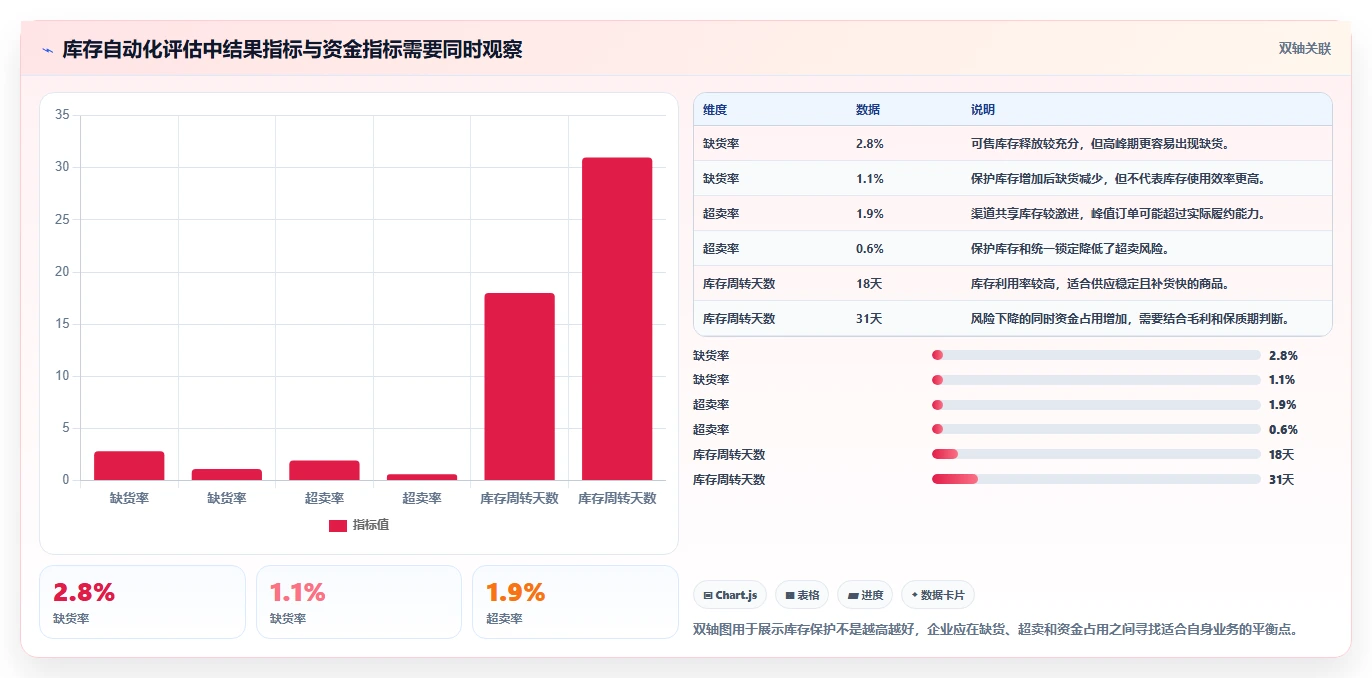Click the 双轴关联 tag in the header
Screen dimensions: 1372x678
point(1305,49)
